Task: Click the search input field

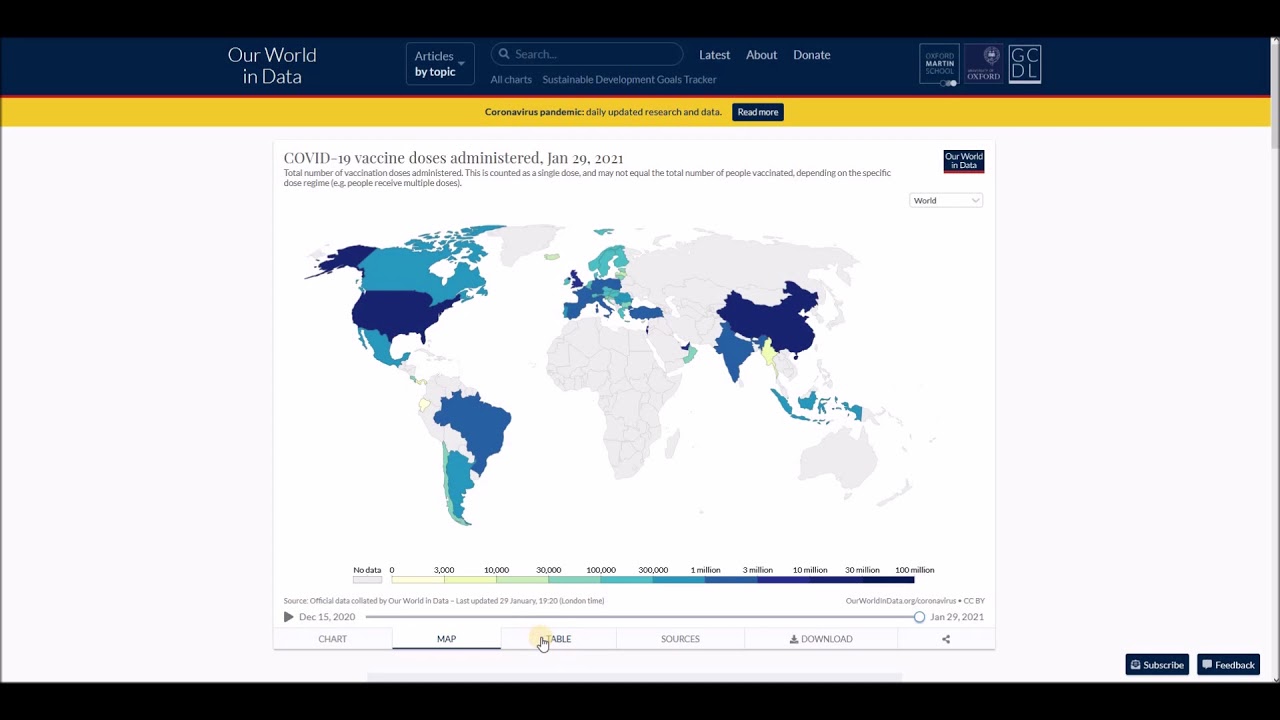Action: click(595, 54)
